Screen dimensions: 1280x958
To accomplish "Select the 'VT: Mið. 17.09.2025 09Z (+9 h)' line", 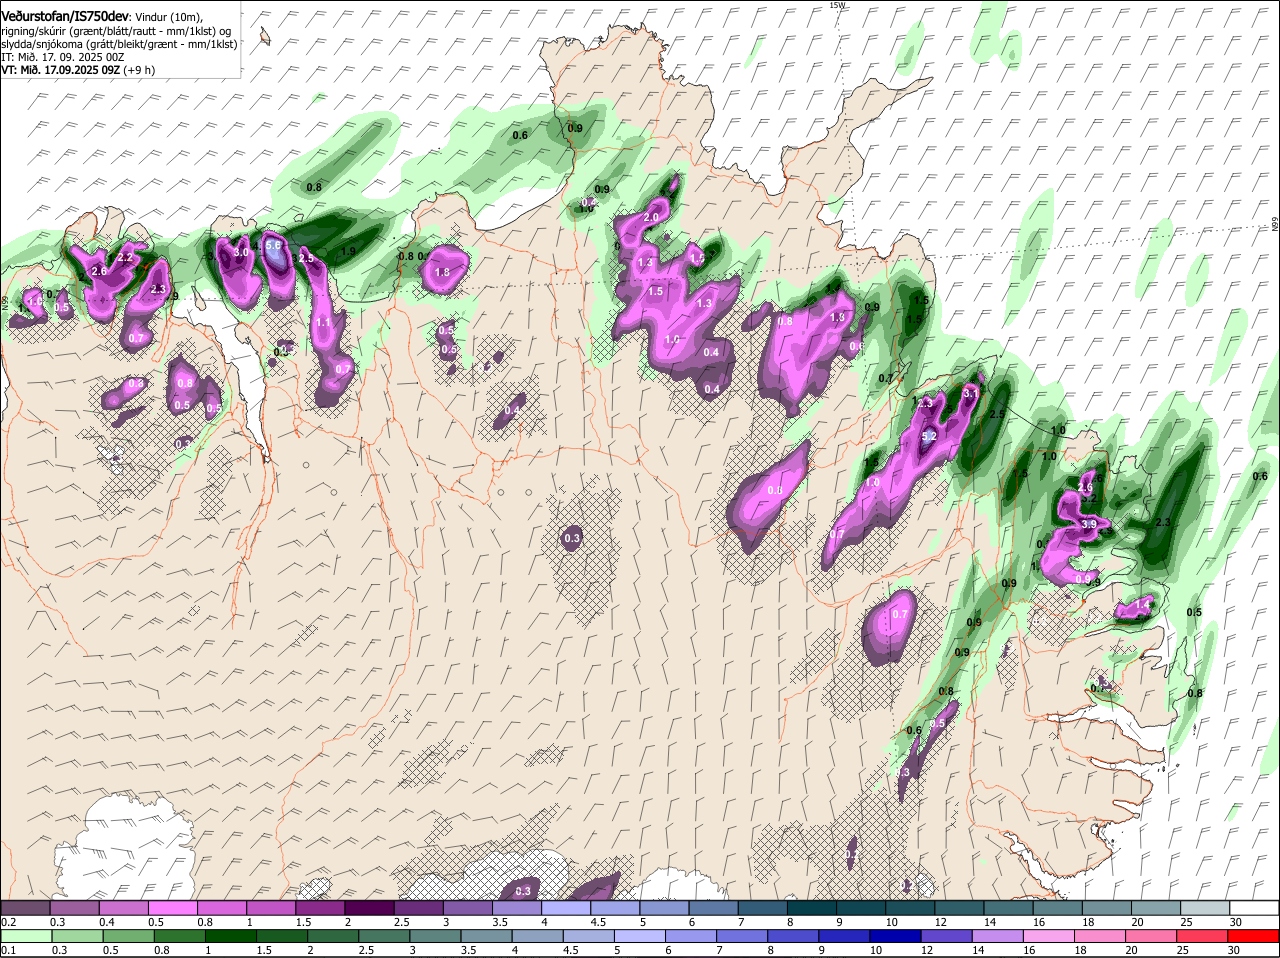I will coord(78,71).
